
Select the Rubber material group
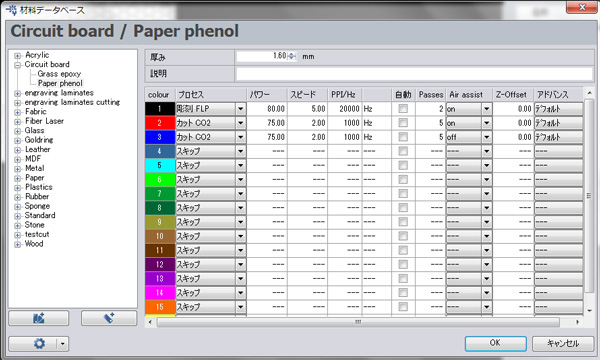tap(37, 196)
